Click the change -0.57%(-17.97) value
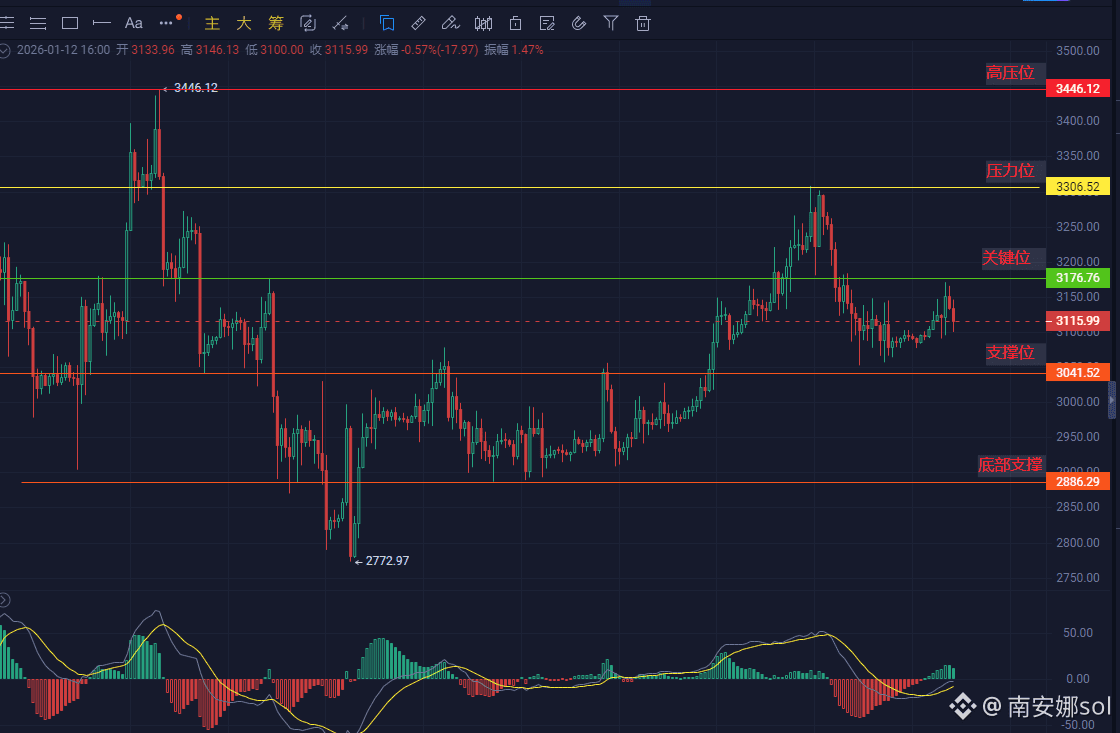Screen dimensions: 1120x733 pos(439,50)
